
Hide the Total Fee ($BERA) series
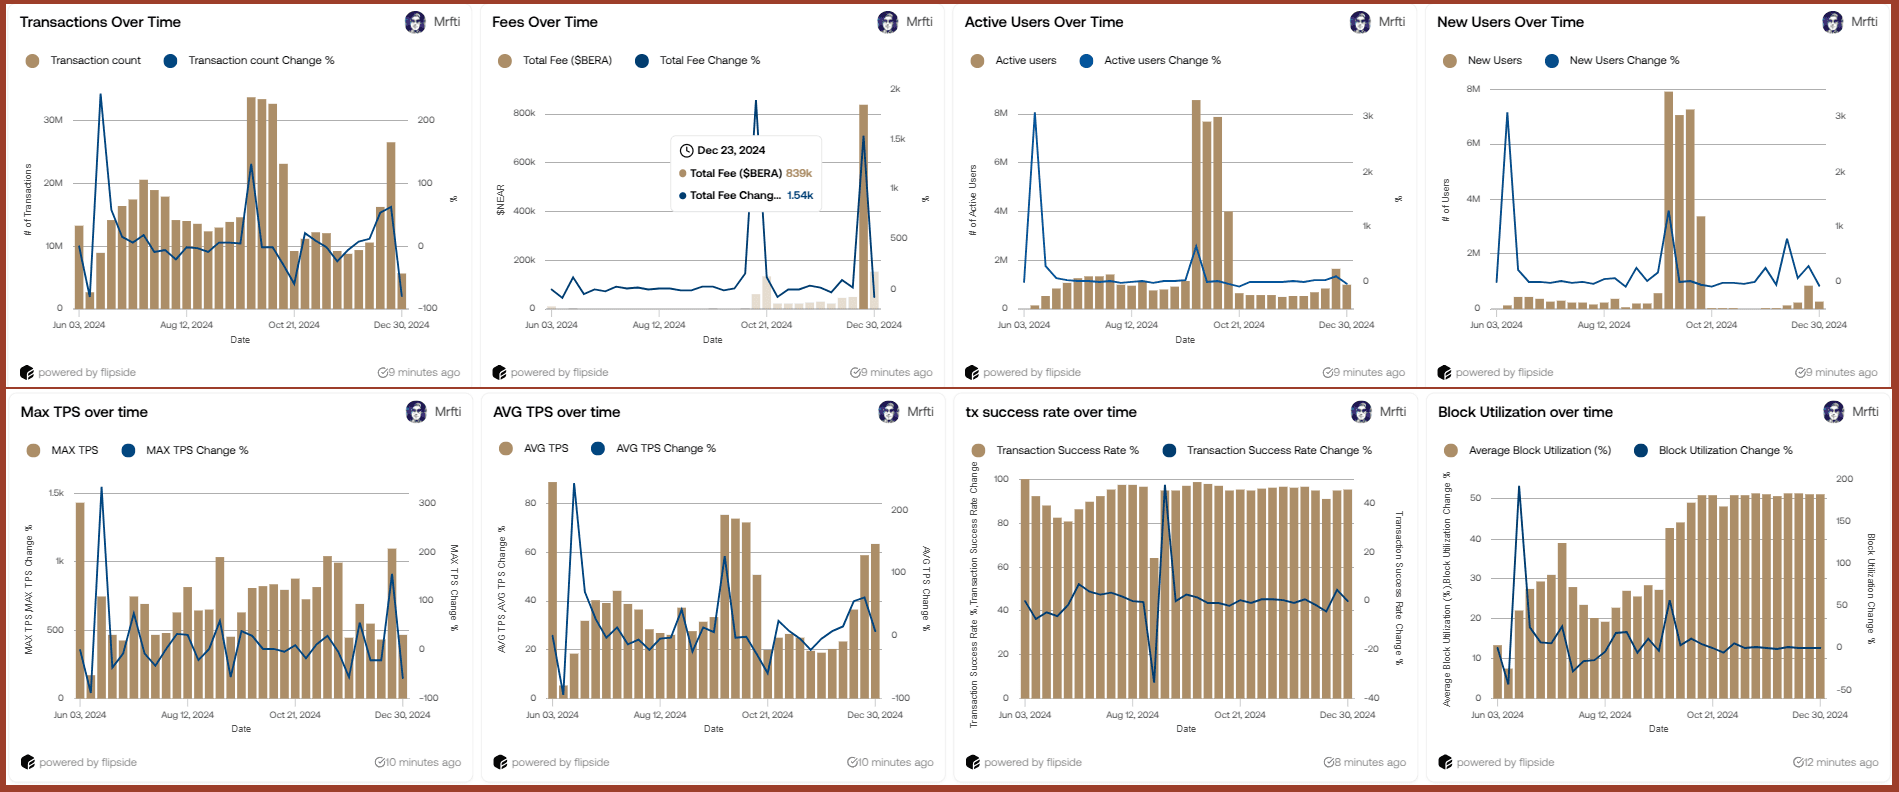[x=555, y=61]
